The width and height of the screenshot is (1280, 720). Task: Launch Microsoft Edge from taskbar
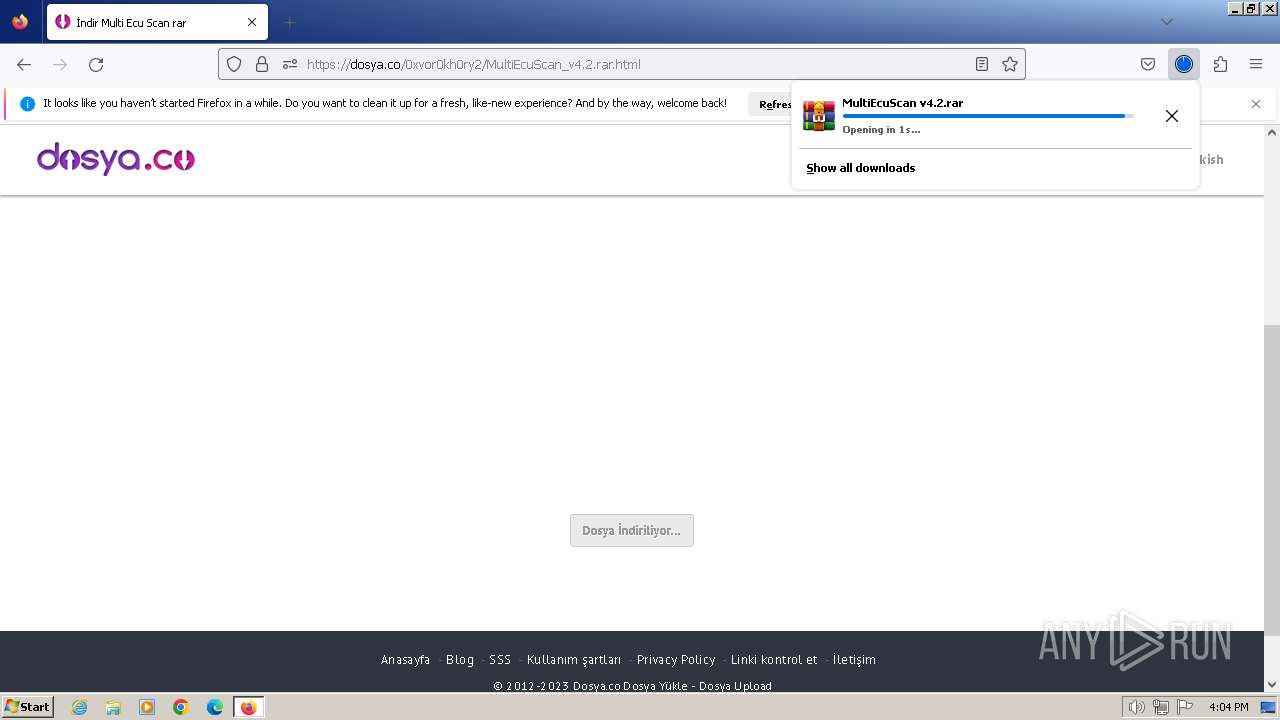(215, 707)
